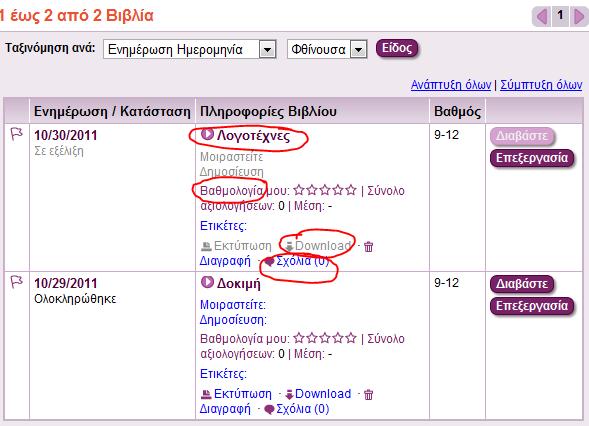This screenshot has height=426, width=589.
Task: Expand arrow icon beside Λογοτέχνες title
Action: click(x=207, y=134)
